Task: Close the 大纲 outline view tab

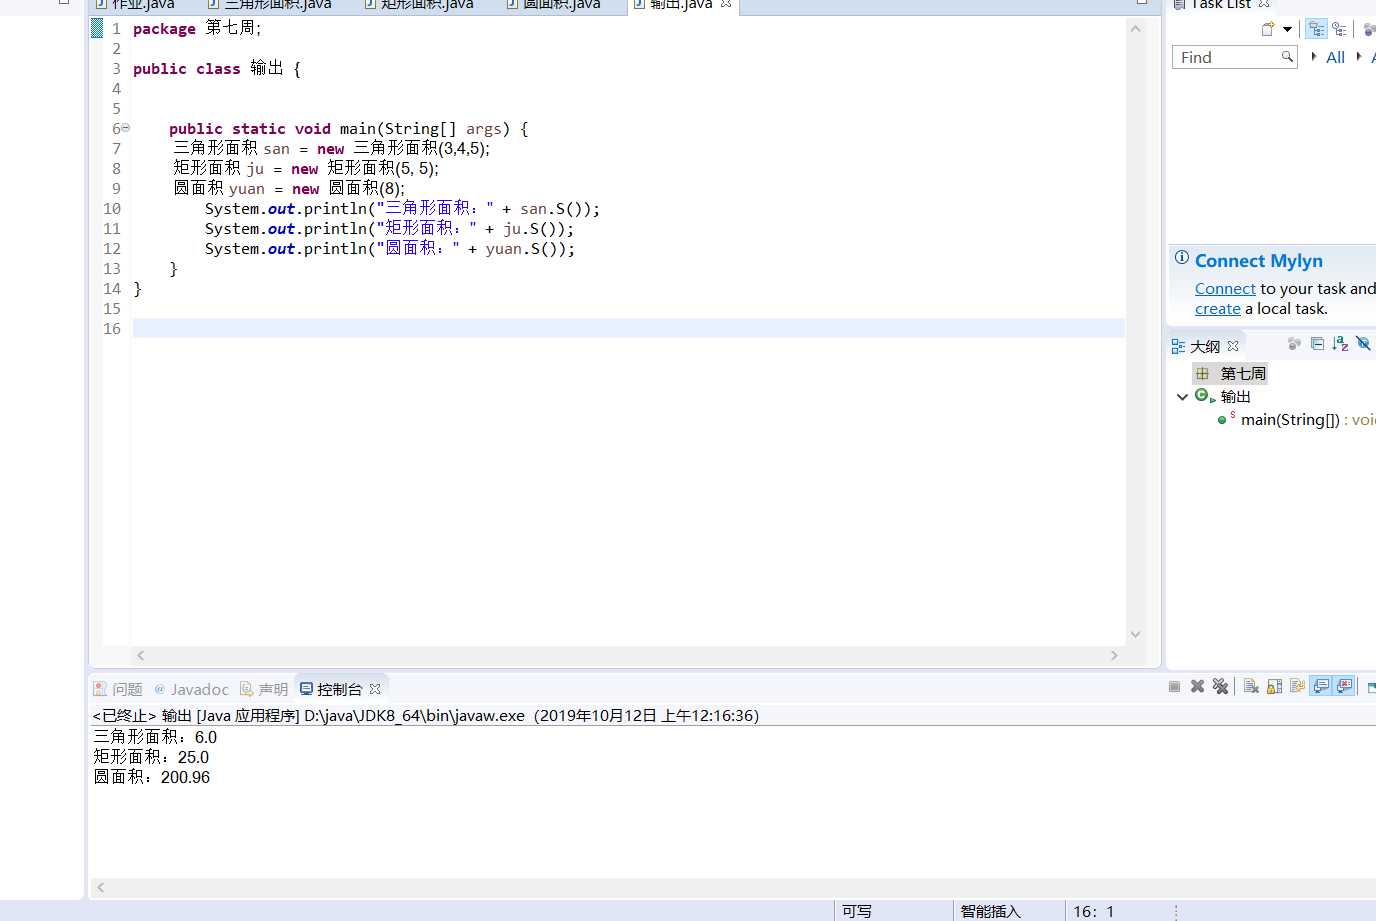Action: (1233, 346)
